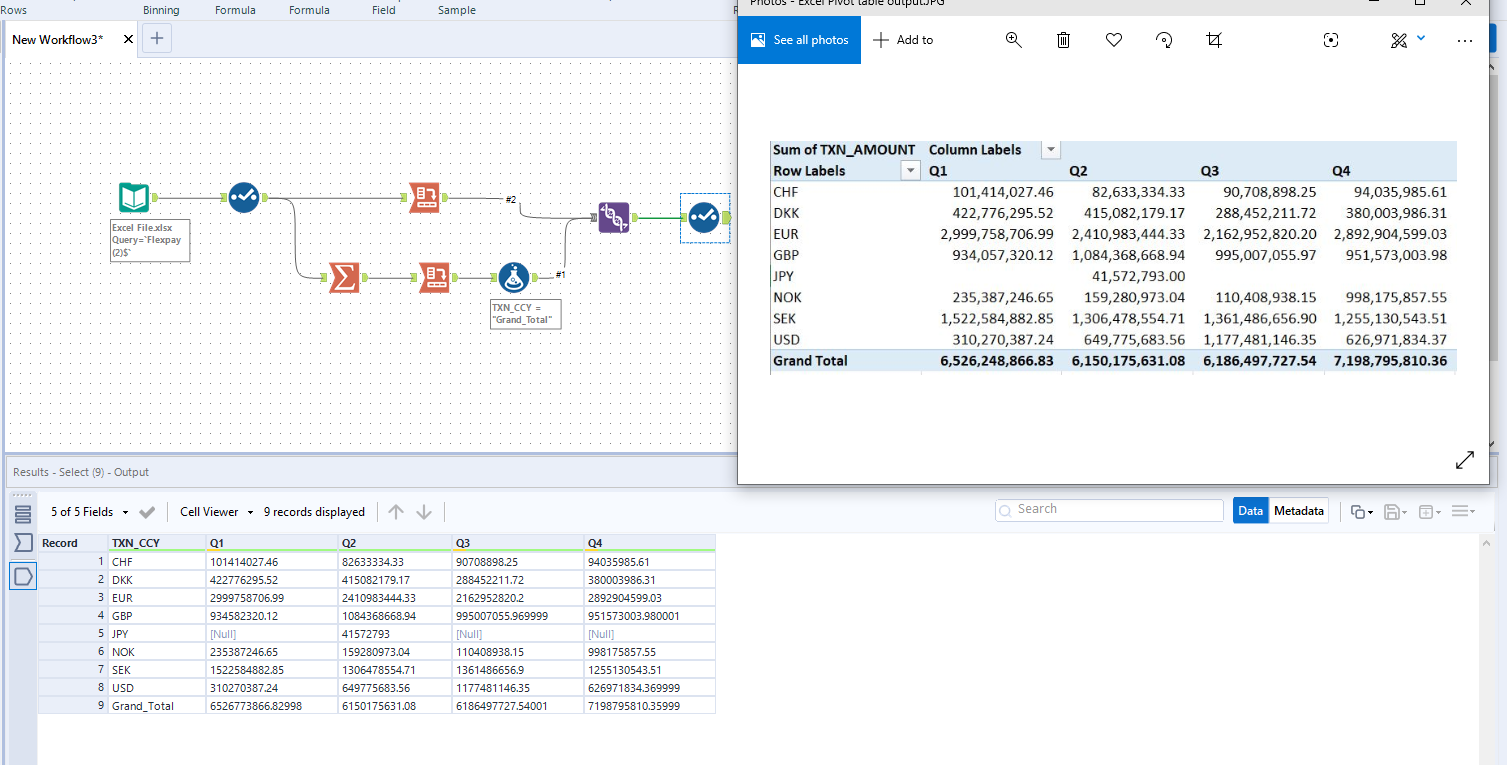Click the Zoom magnifier icon in Photos
Viewport: 1507px width, 765px height.
pyautogui.click(x=1013, y=40)
